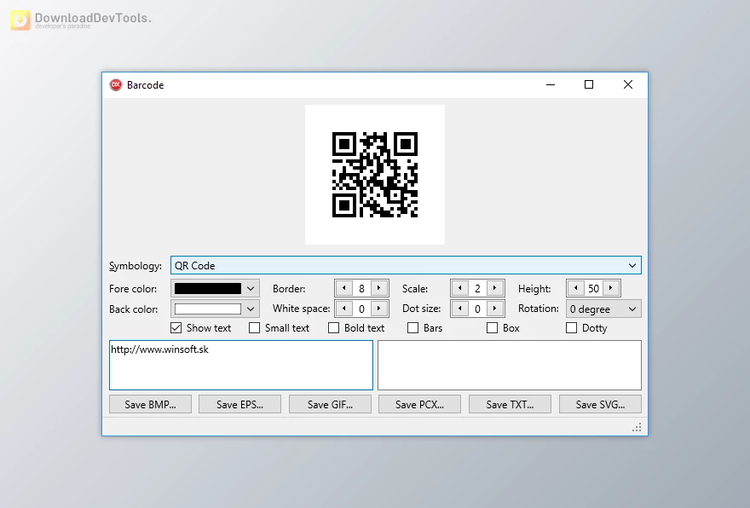
Task: Toggle the Bars checkbox
Action: (x=413, y=328)
